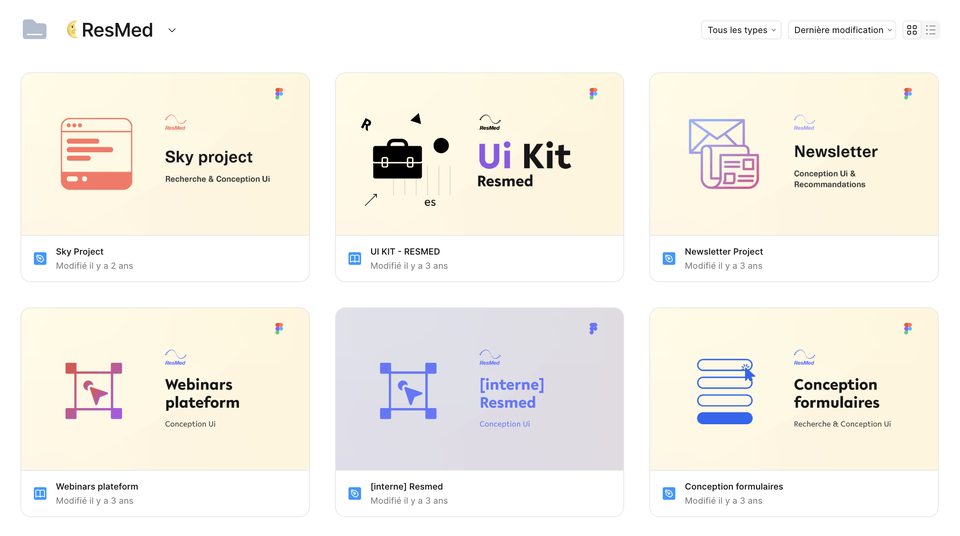Click the Figma logo on Webinars plateform card
This screenshot has height=536, width=960.
click(279, 328)
